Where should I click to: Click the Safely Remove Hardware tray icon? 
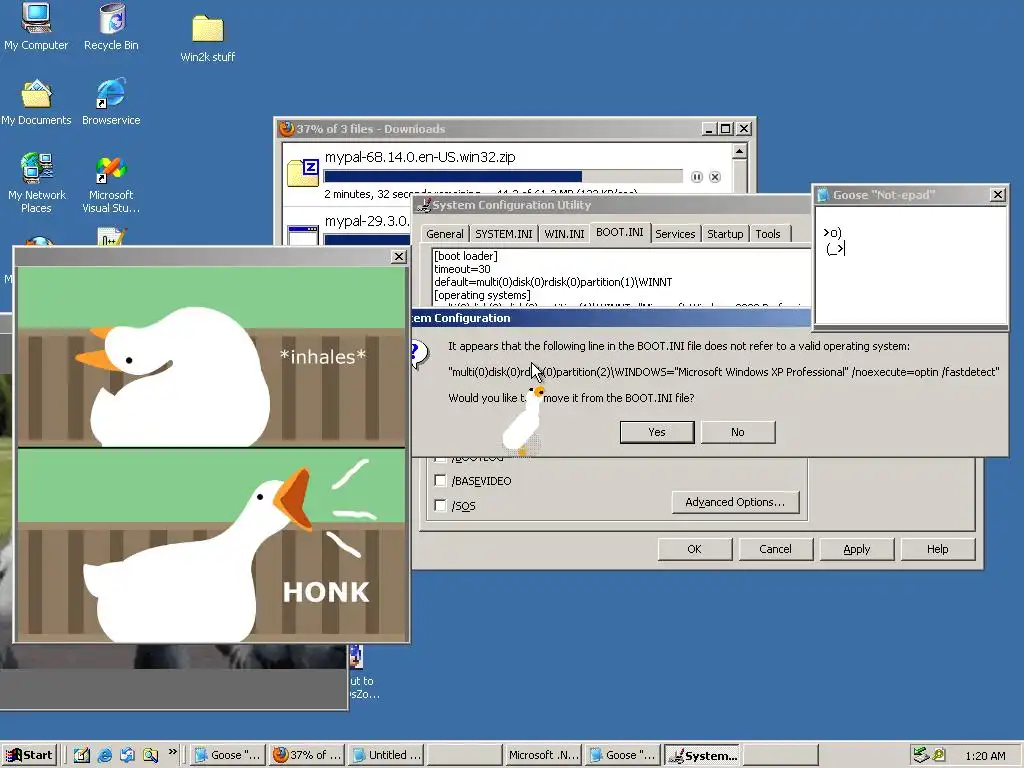(920, 755)
